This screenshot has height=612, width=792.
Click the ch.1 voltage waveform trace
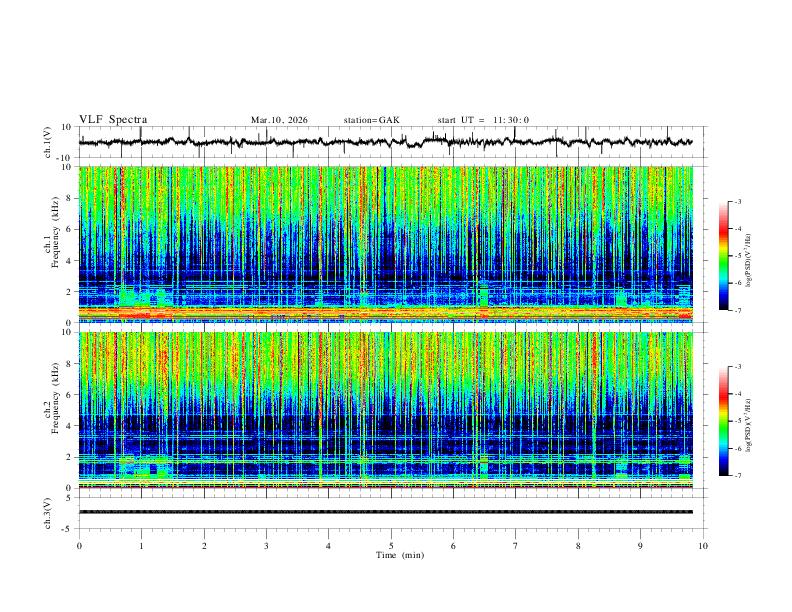(x=385, y=142)
